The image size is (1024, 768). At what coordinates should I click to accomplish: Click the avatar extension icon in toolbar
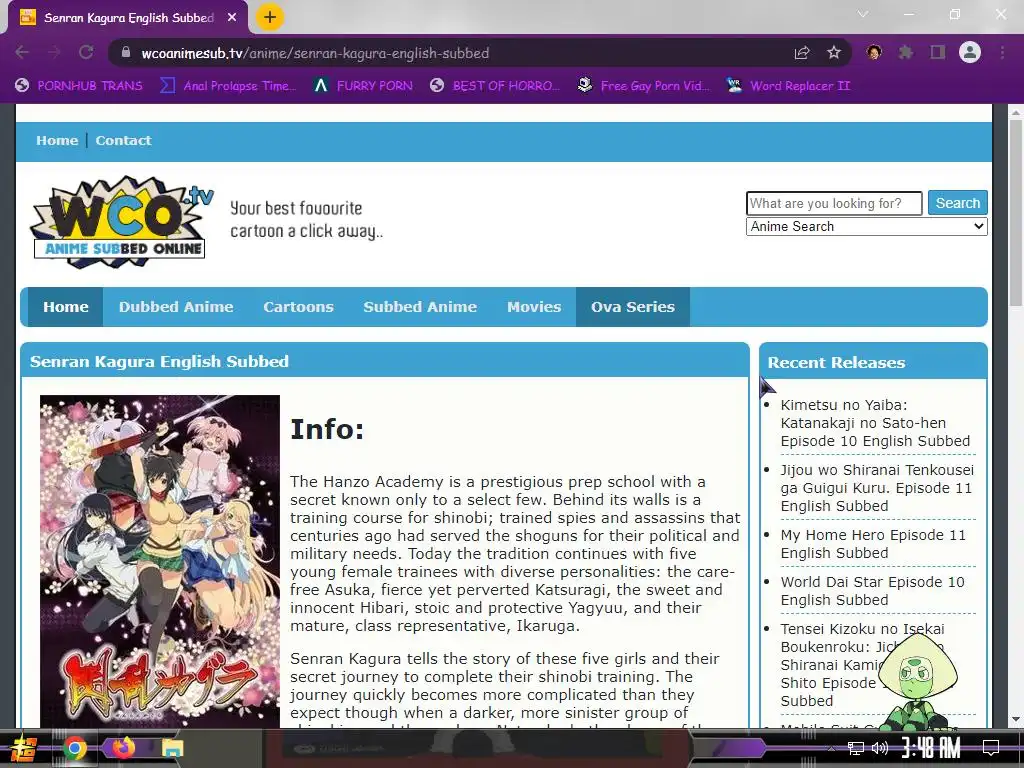tap(874, 52)
